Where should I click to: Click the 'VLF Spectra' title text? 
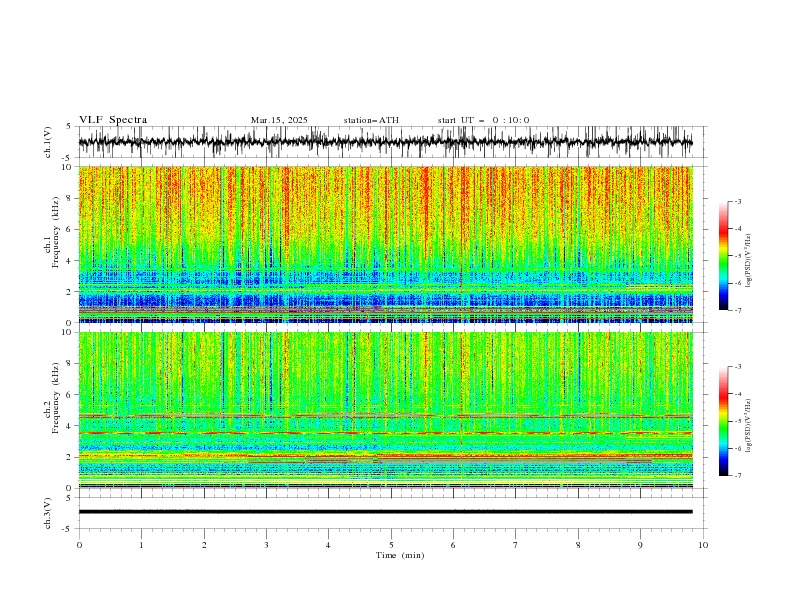[x=113, y=120]
